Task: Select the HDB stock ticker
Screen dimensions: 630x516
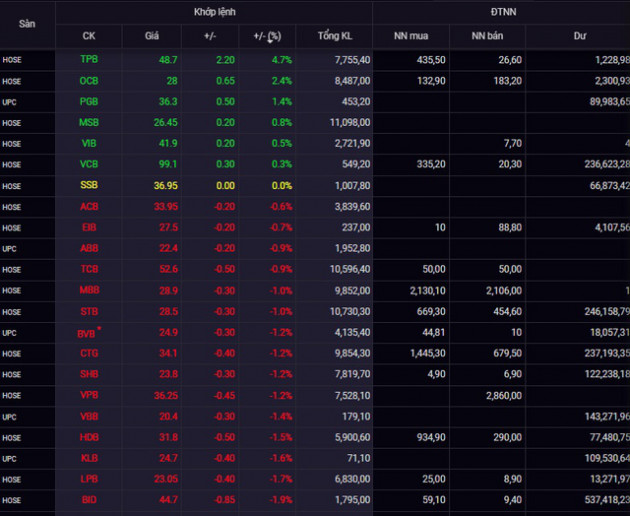Action: 89,437
